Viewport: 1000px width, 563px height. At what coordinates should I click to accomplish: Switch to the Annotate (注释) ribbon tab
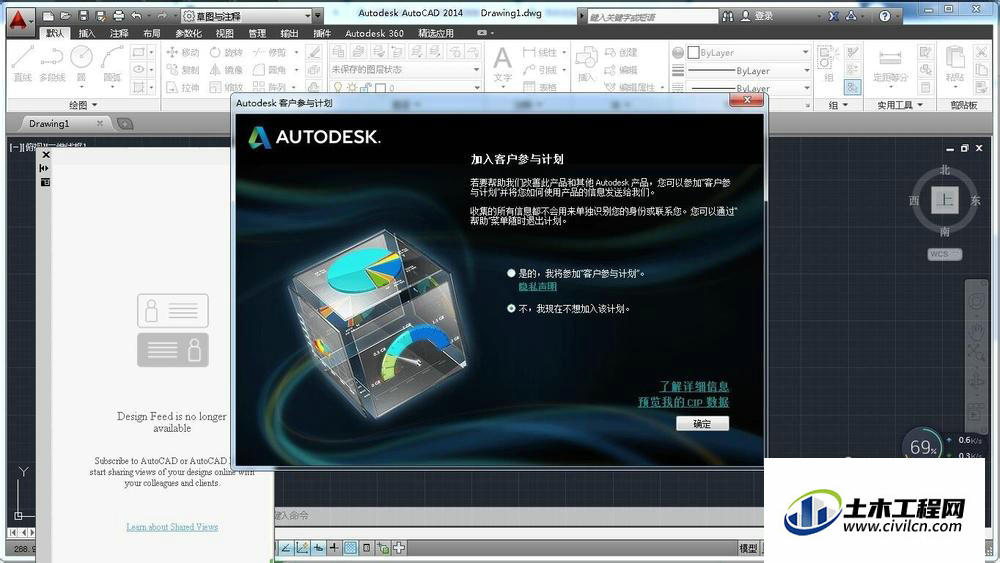(119, 33)
